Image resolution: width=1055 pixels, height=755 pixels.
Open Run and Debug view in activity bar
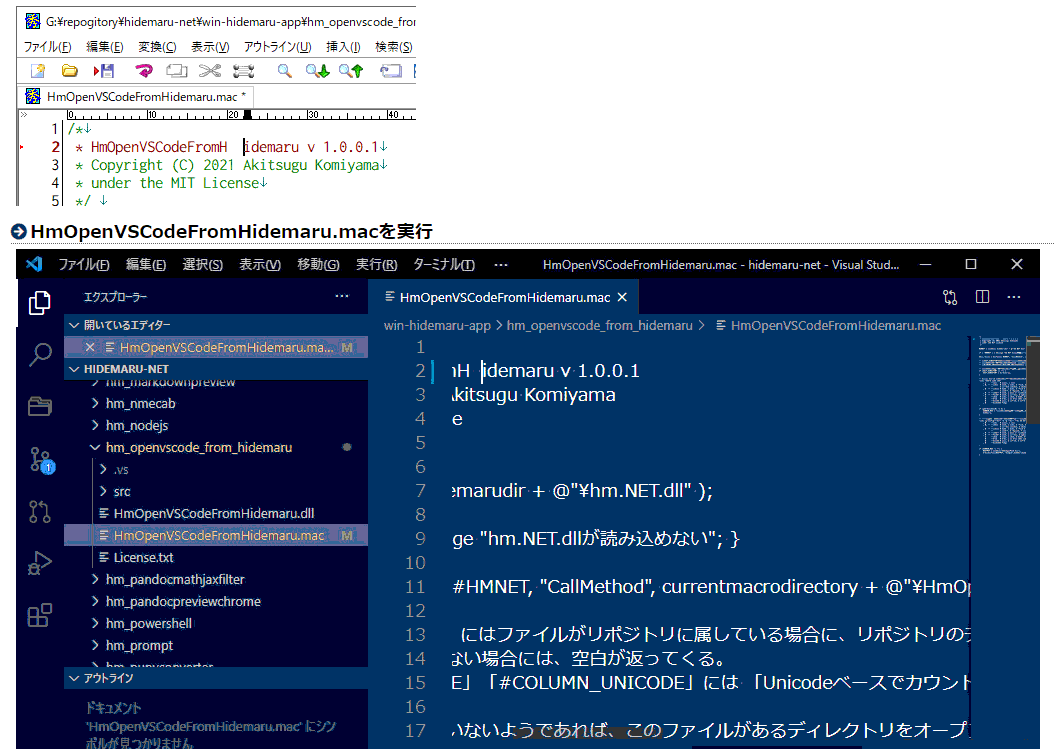[x=40, y=563]
